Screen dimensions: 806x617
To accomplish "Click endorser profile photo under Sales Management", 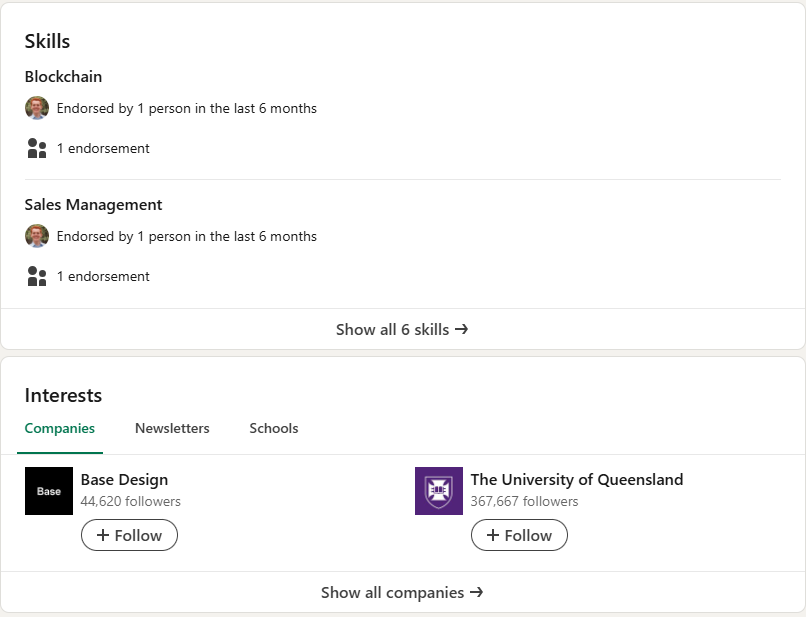I will tap(37, 236).
